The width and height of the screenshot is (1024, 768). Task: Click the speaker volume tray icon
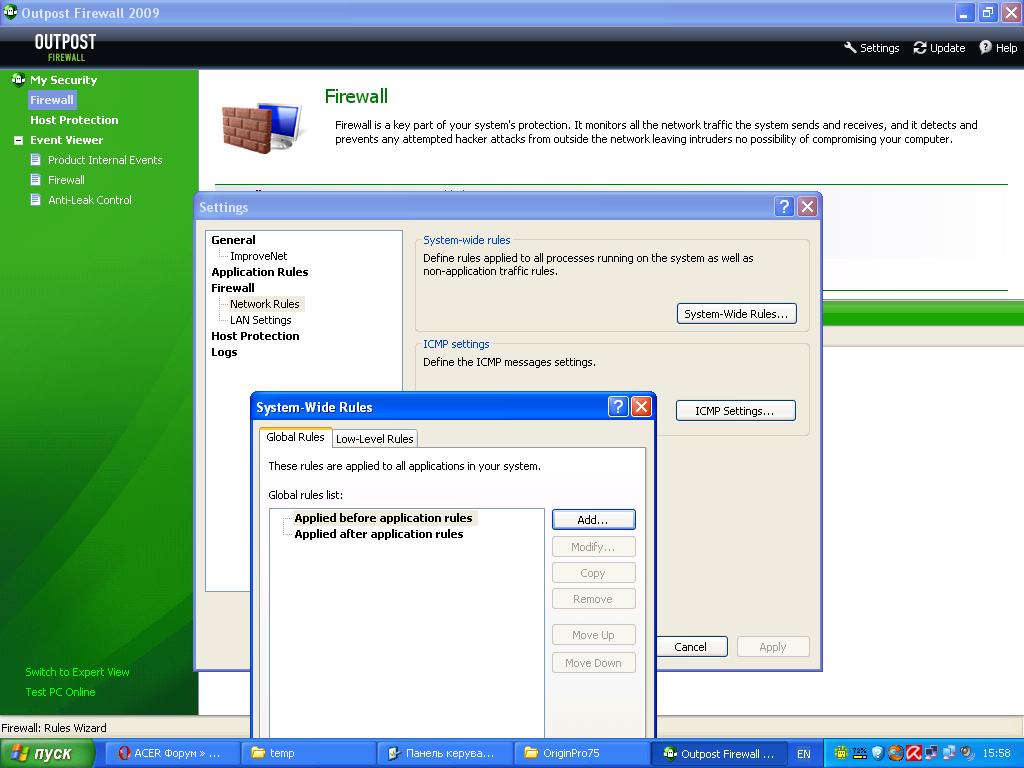(967, 753)
